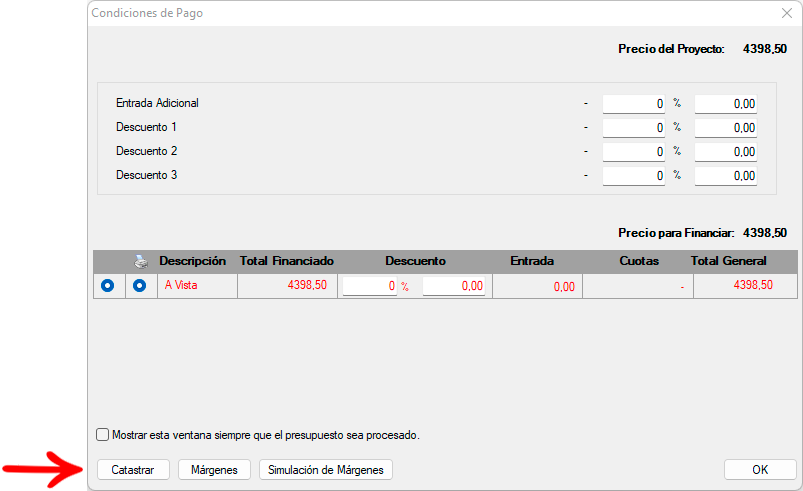Click the A Vista Cuotas dash cell
Image resolution: width=803 pixels, height=491 pixels.
(x=638, y=286)
